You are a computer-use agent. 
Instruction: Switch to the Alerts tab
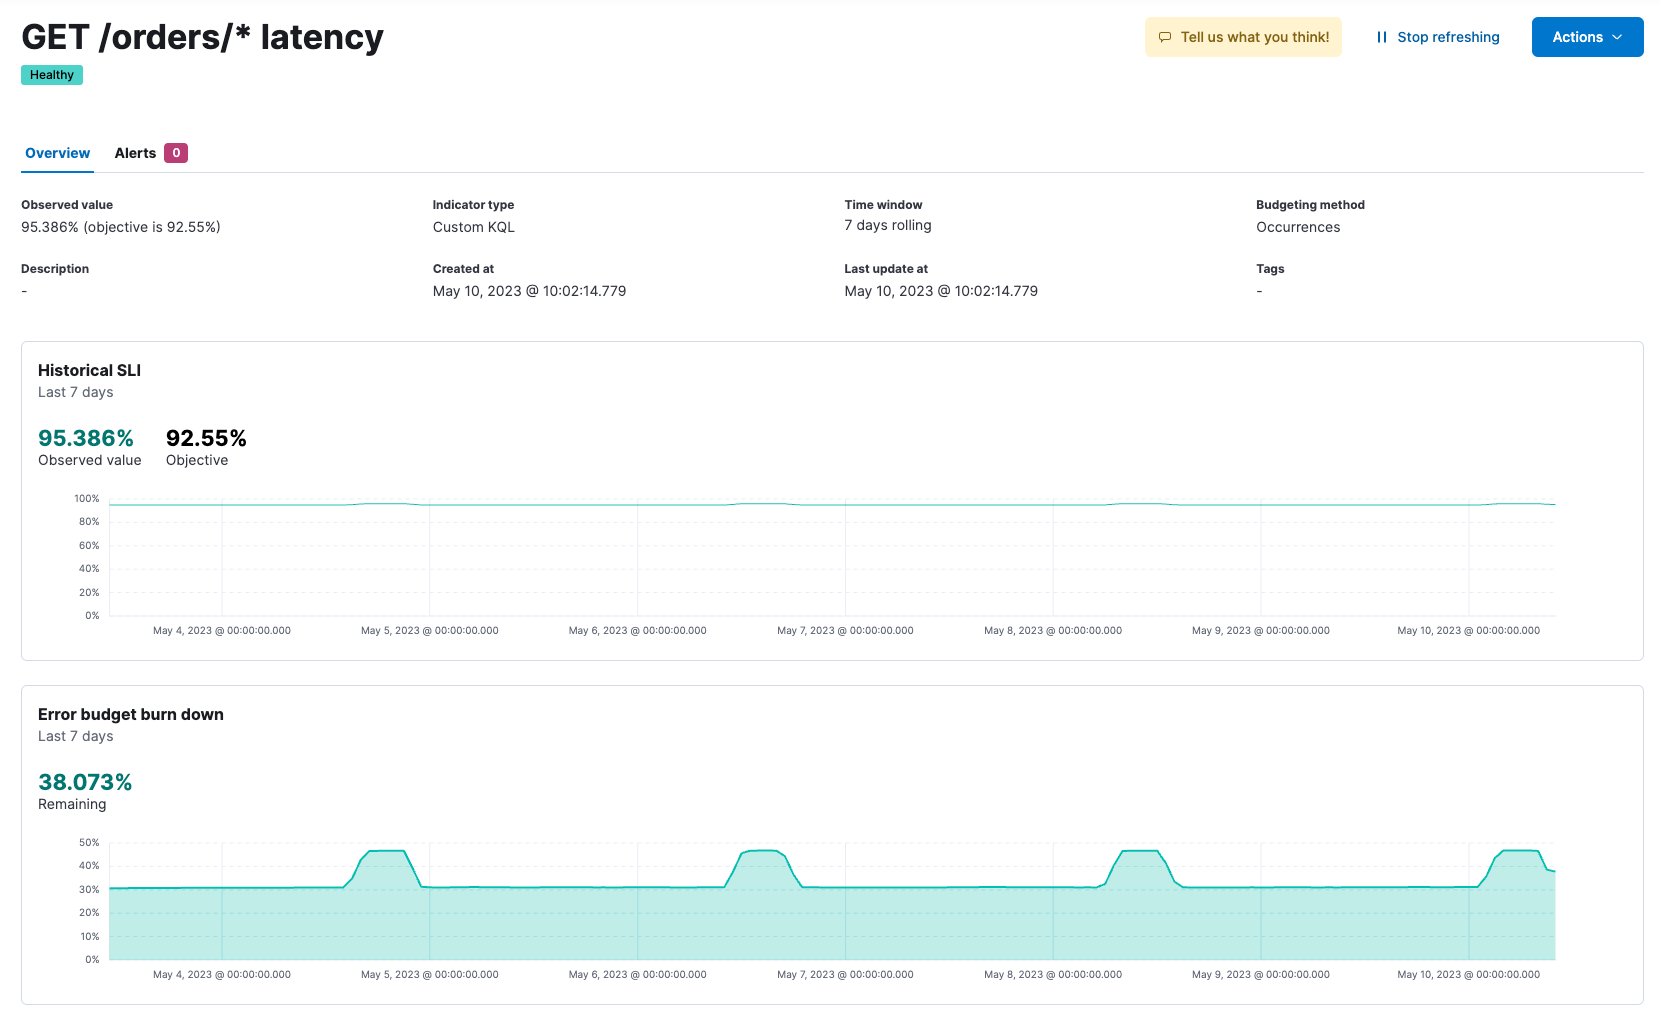click(x=135, y=153)
